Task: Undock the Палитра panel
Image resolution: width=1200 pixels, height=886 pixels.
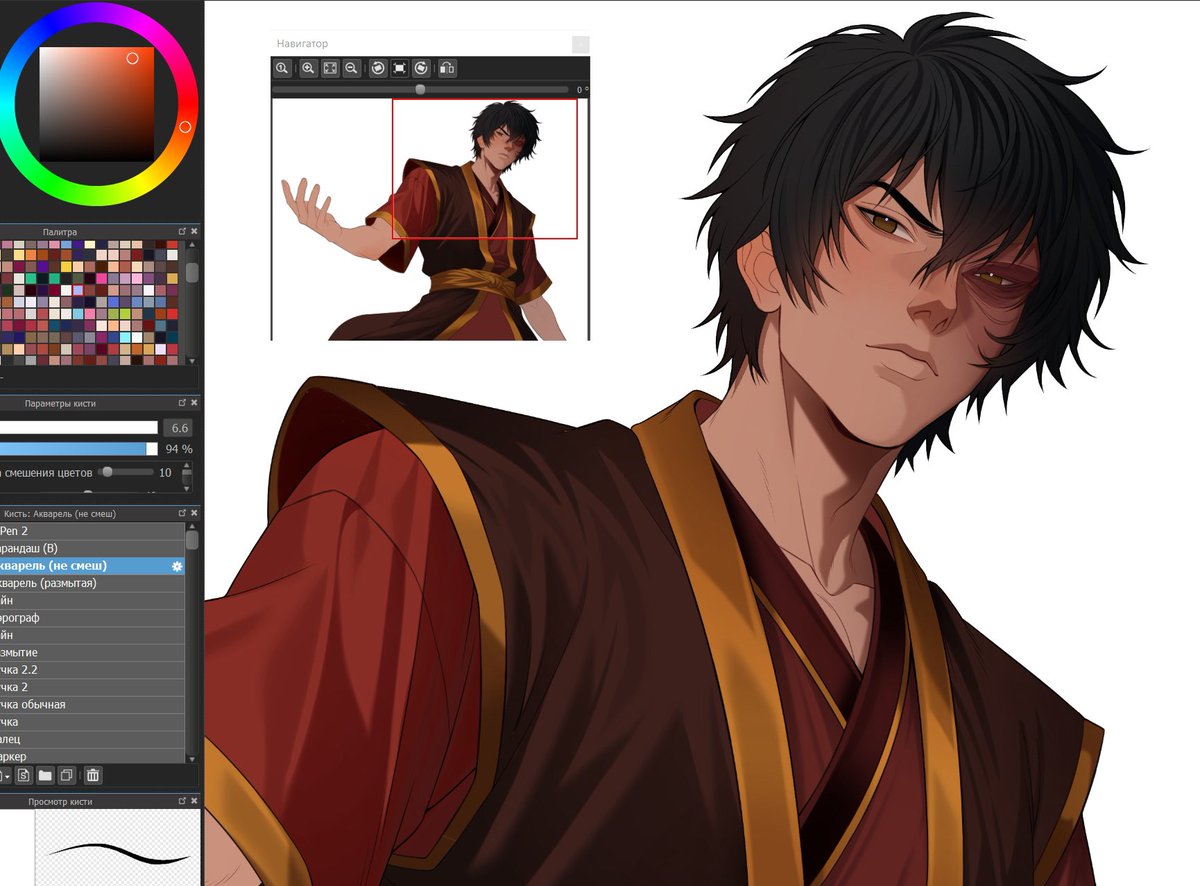Action: tap(182, 232)
